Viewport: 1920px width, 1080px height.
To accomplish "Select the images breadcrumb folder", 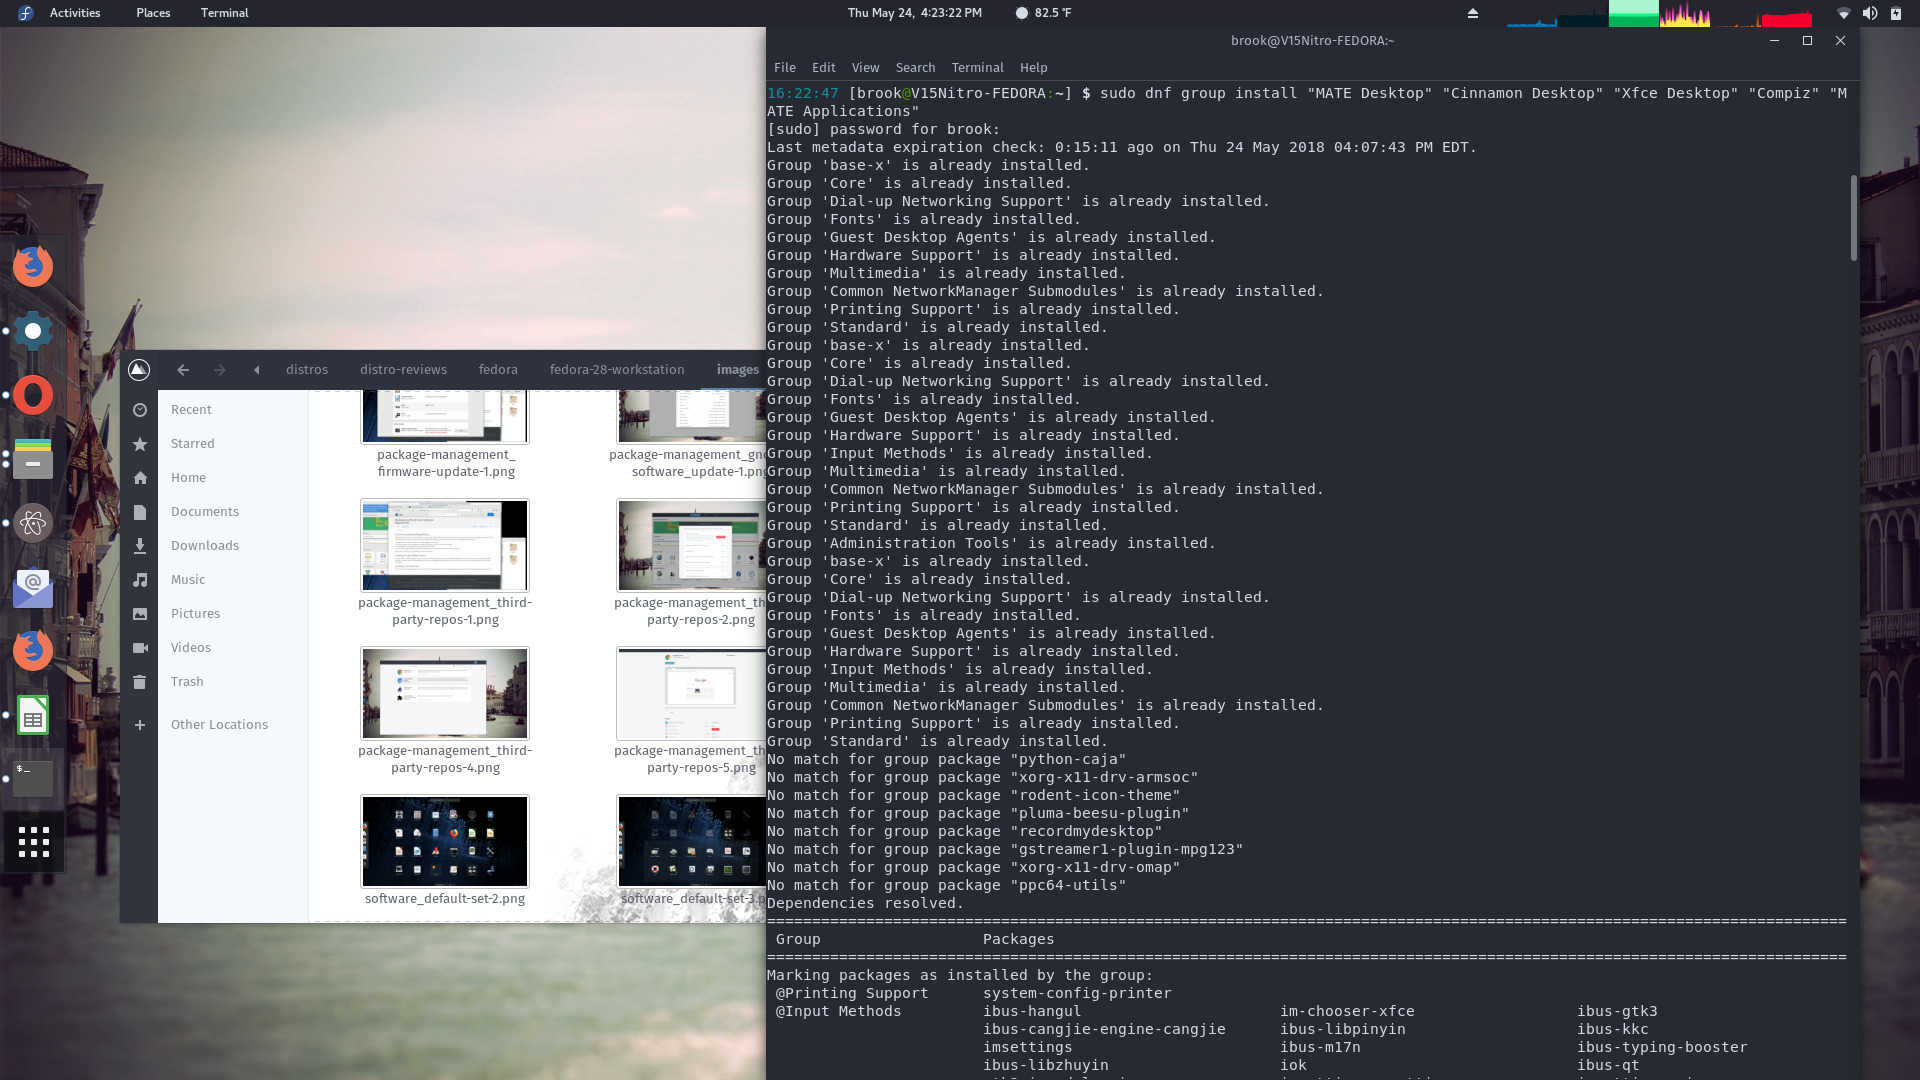I will coord(737,369).
